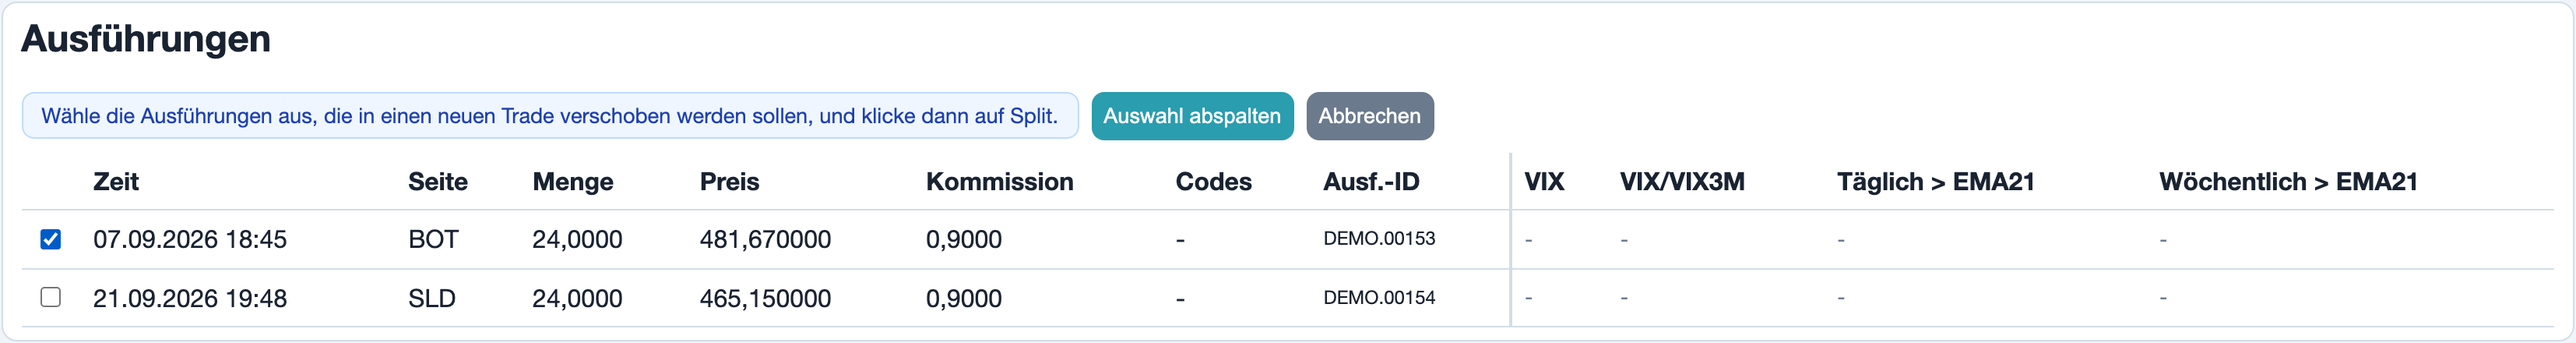Click the SLD row price 465,150000
2576x343 pixels.
[x=765, y=299]
